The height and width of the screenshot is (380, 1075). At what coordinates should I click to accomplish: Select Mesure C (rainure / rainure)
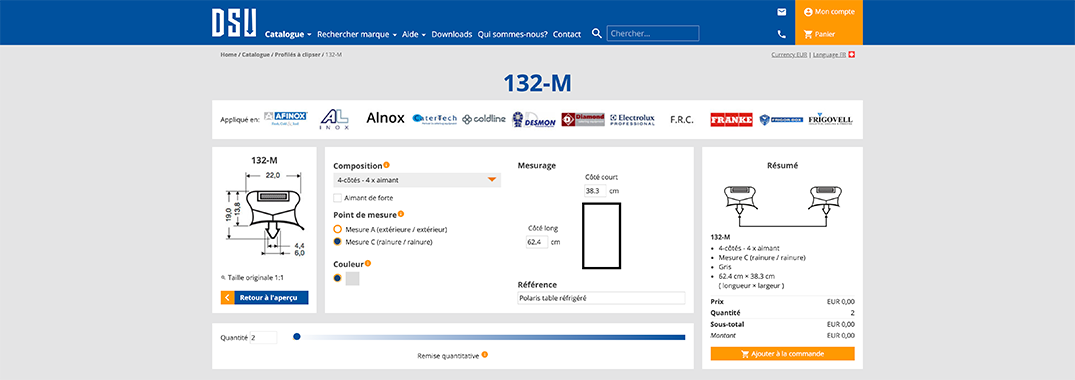(337, 241)
